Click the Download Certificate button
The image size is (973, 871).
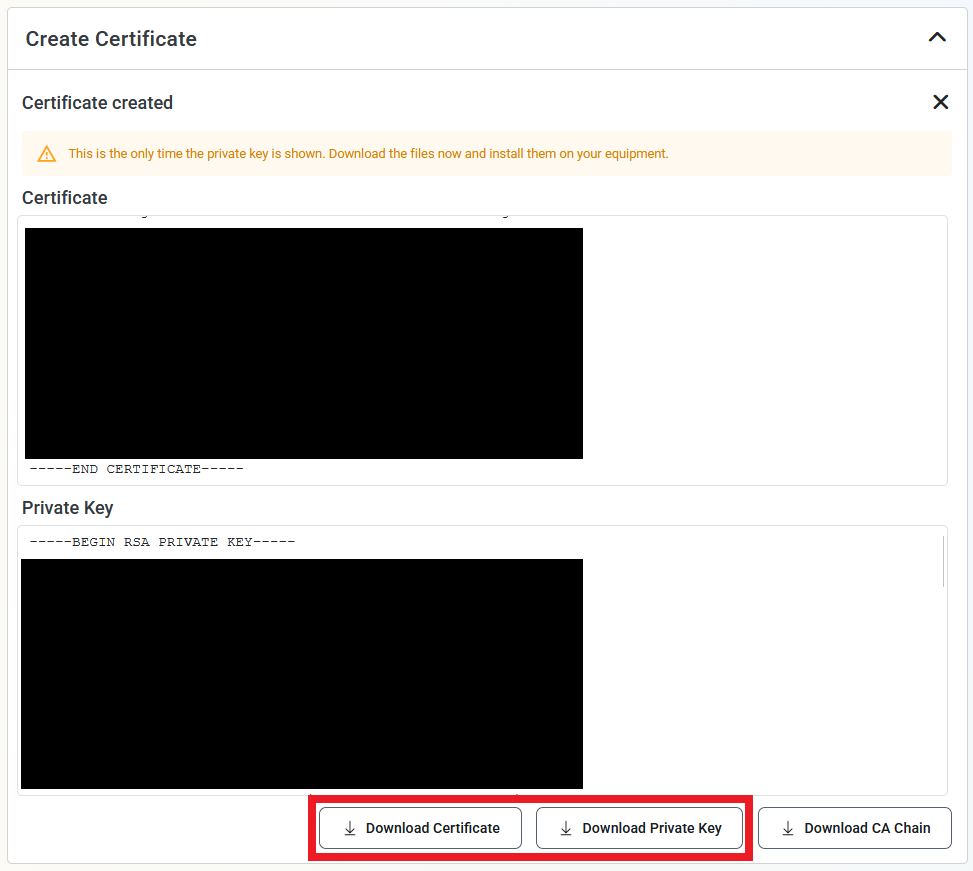point(420,828)
